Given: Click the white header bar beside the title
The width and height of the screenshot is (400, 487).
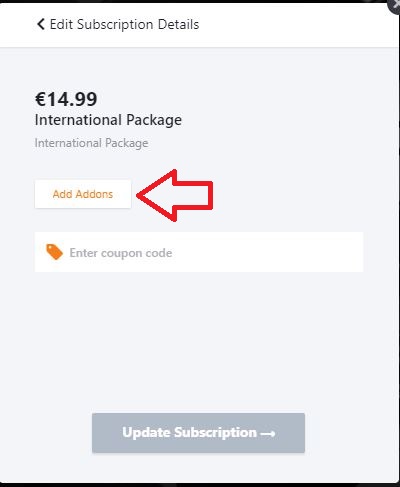Looking at the screenshot, I should pos(293,25).
